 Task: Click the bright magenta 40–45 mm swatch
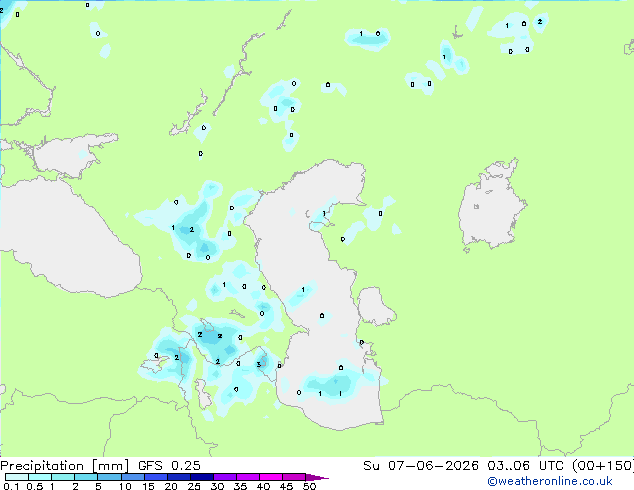[x=271, y=477]
